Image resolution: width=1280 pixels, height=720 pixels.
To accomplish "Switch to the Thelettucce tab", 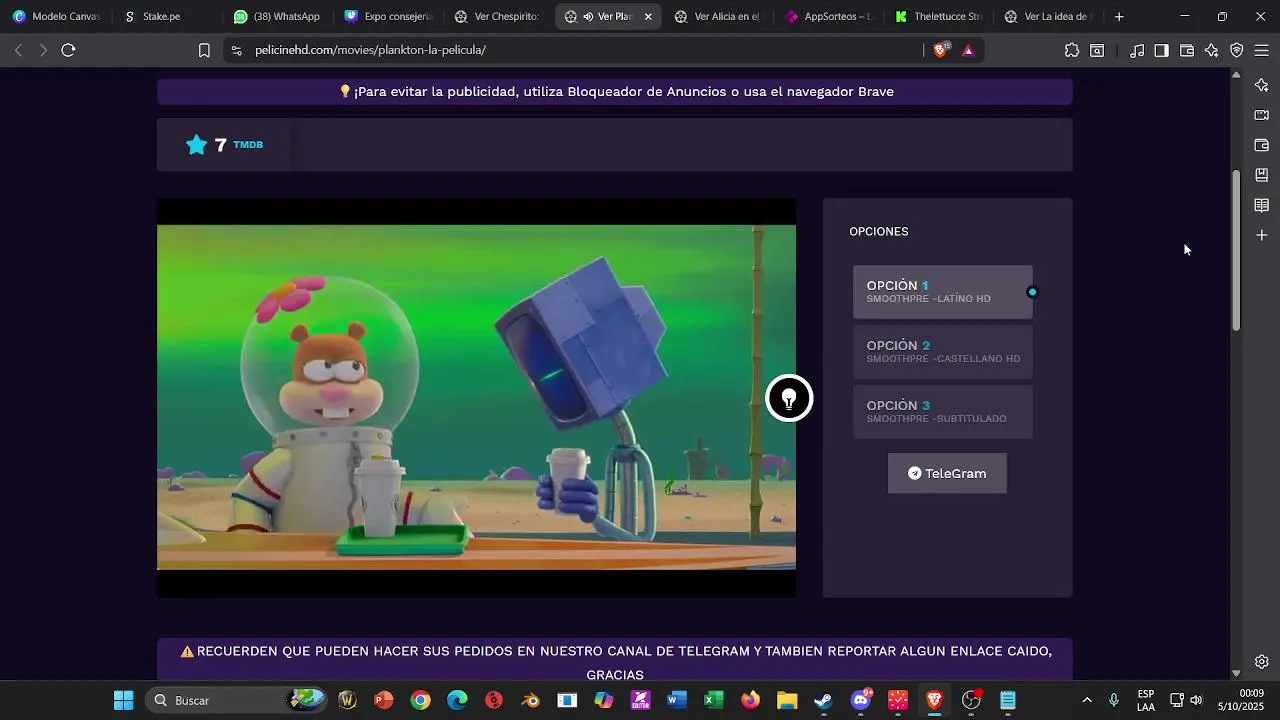I will 938,16.
